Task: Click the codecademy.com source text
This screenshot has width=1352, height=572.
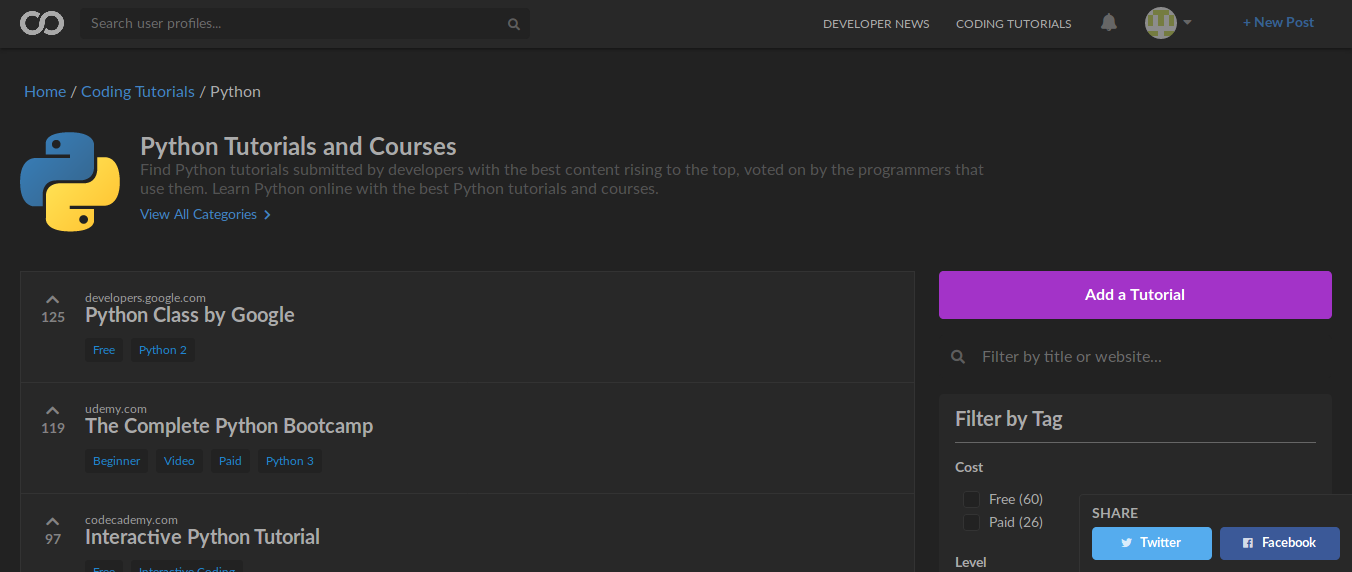Action: tap(131, 519)
